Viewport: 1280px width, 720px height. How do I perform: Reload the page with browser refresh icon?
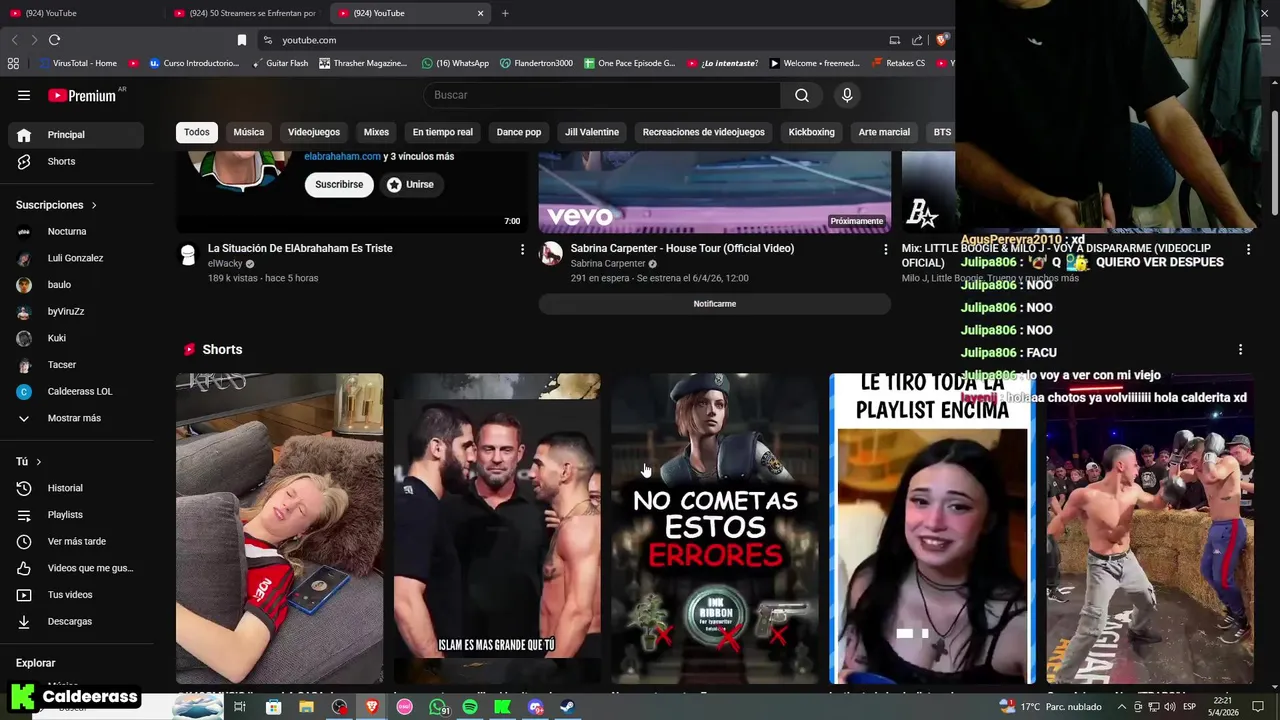pos(54,40)
